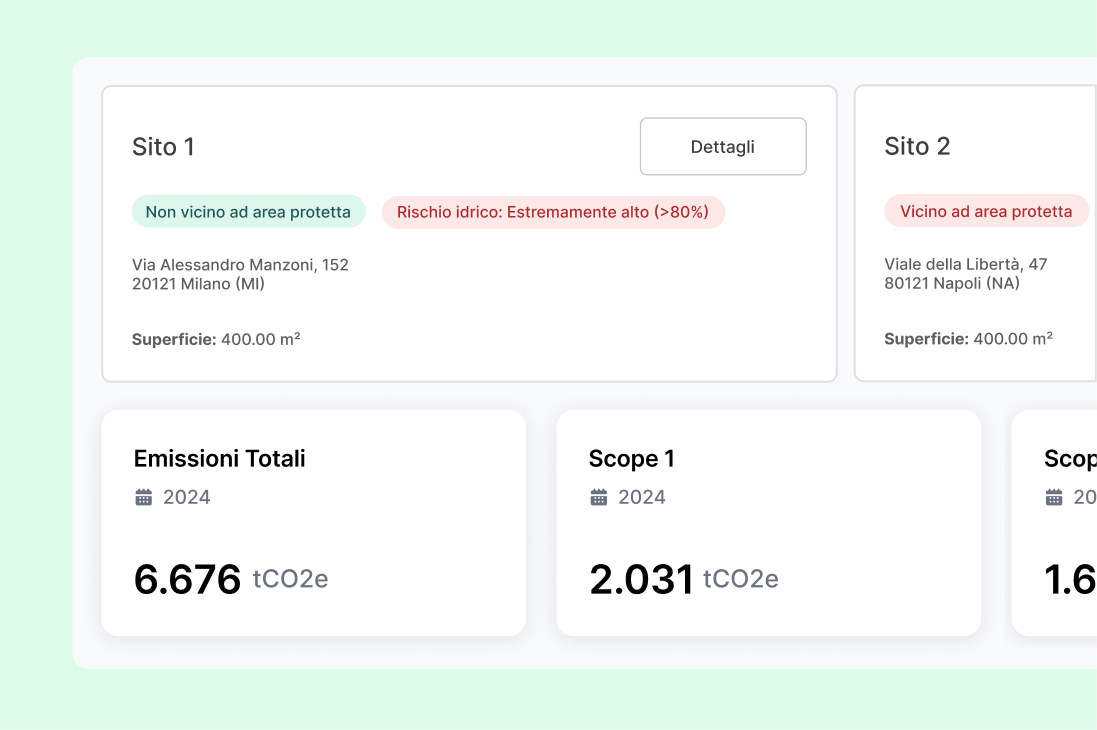Click the 6.676 tCO2e emissions value
The image size is (1097, 730).
[x=231, y=578]
